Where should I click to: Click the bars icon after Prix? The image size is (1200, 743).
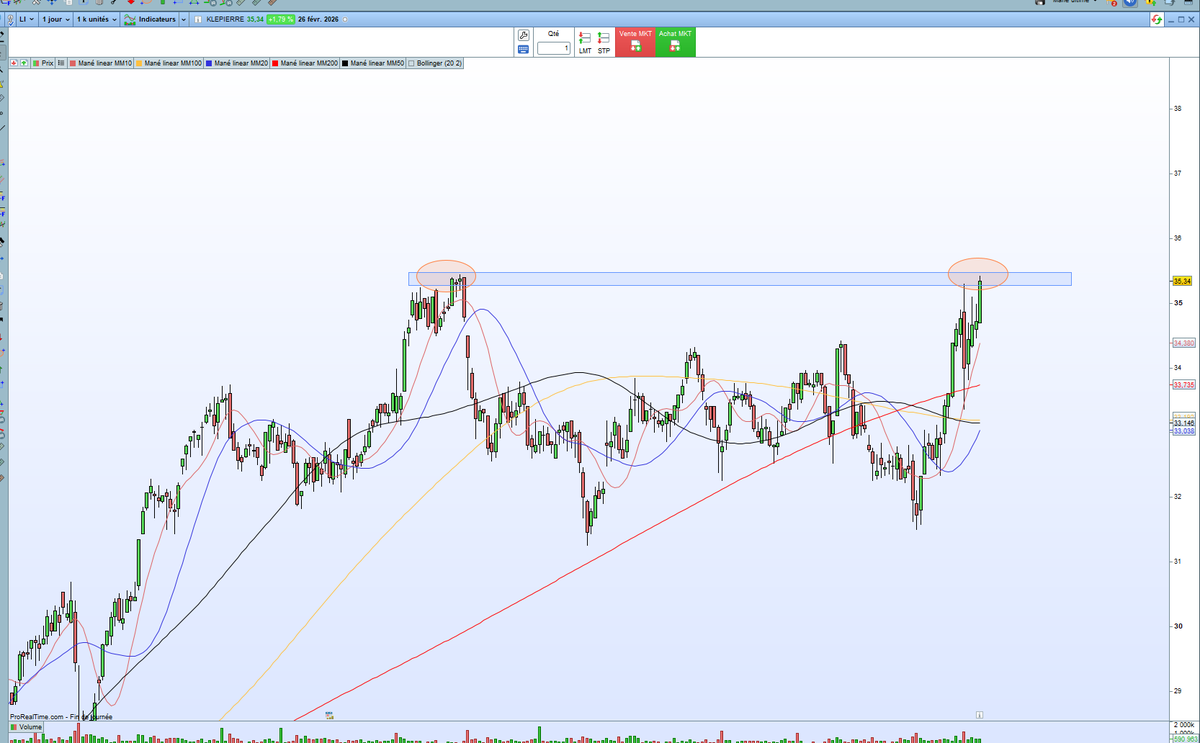(61, 63)
